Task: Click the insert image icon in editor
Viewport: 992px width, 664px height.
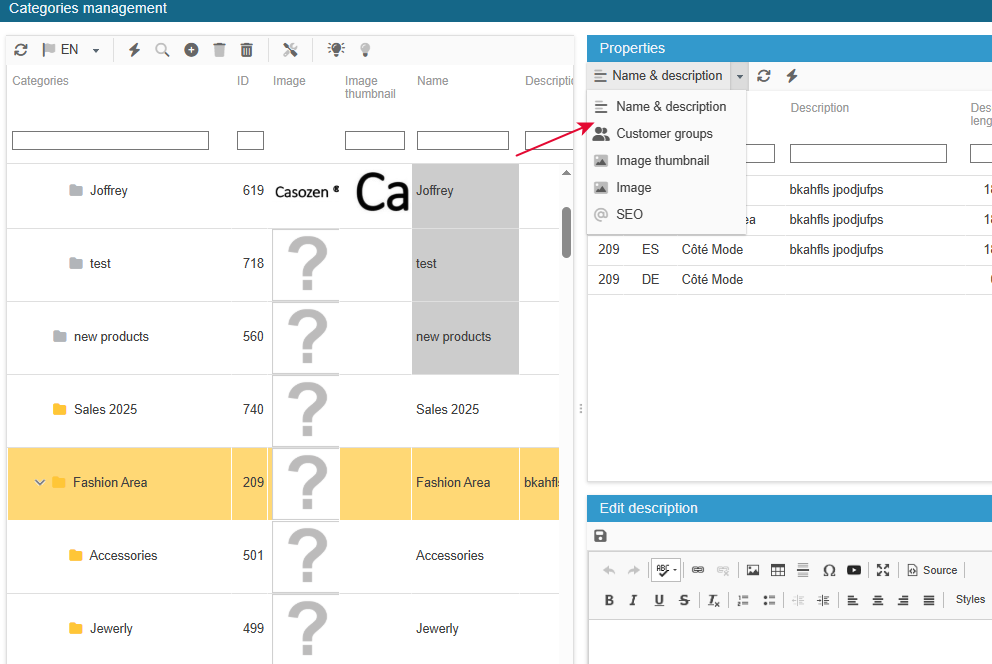Action: click(x=753, y=570)
